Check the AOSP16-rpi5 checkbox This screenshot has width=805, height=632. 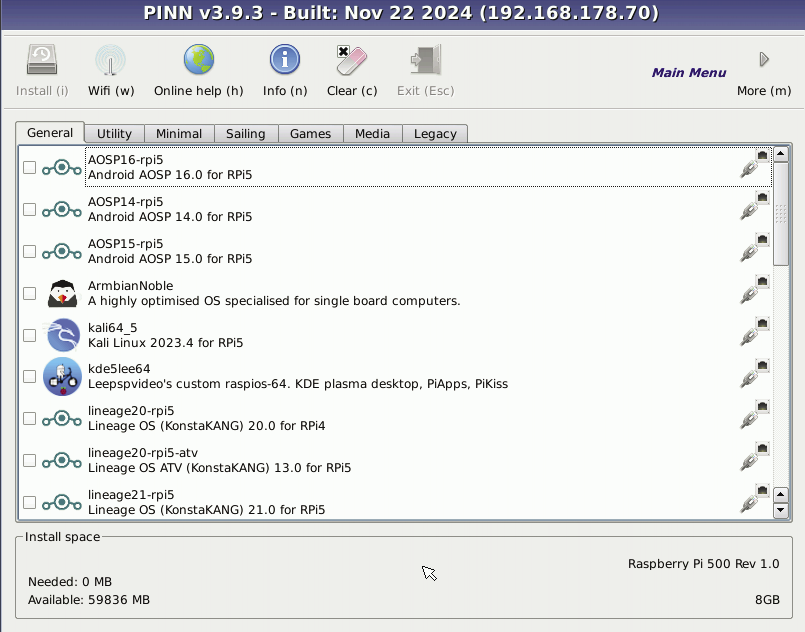[29, 167]
